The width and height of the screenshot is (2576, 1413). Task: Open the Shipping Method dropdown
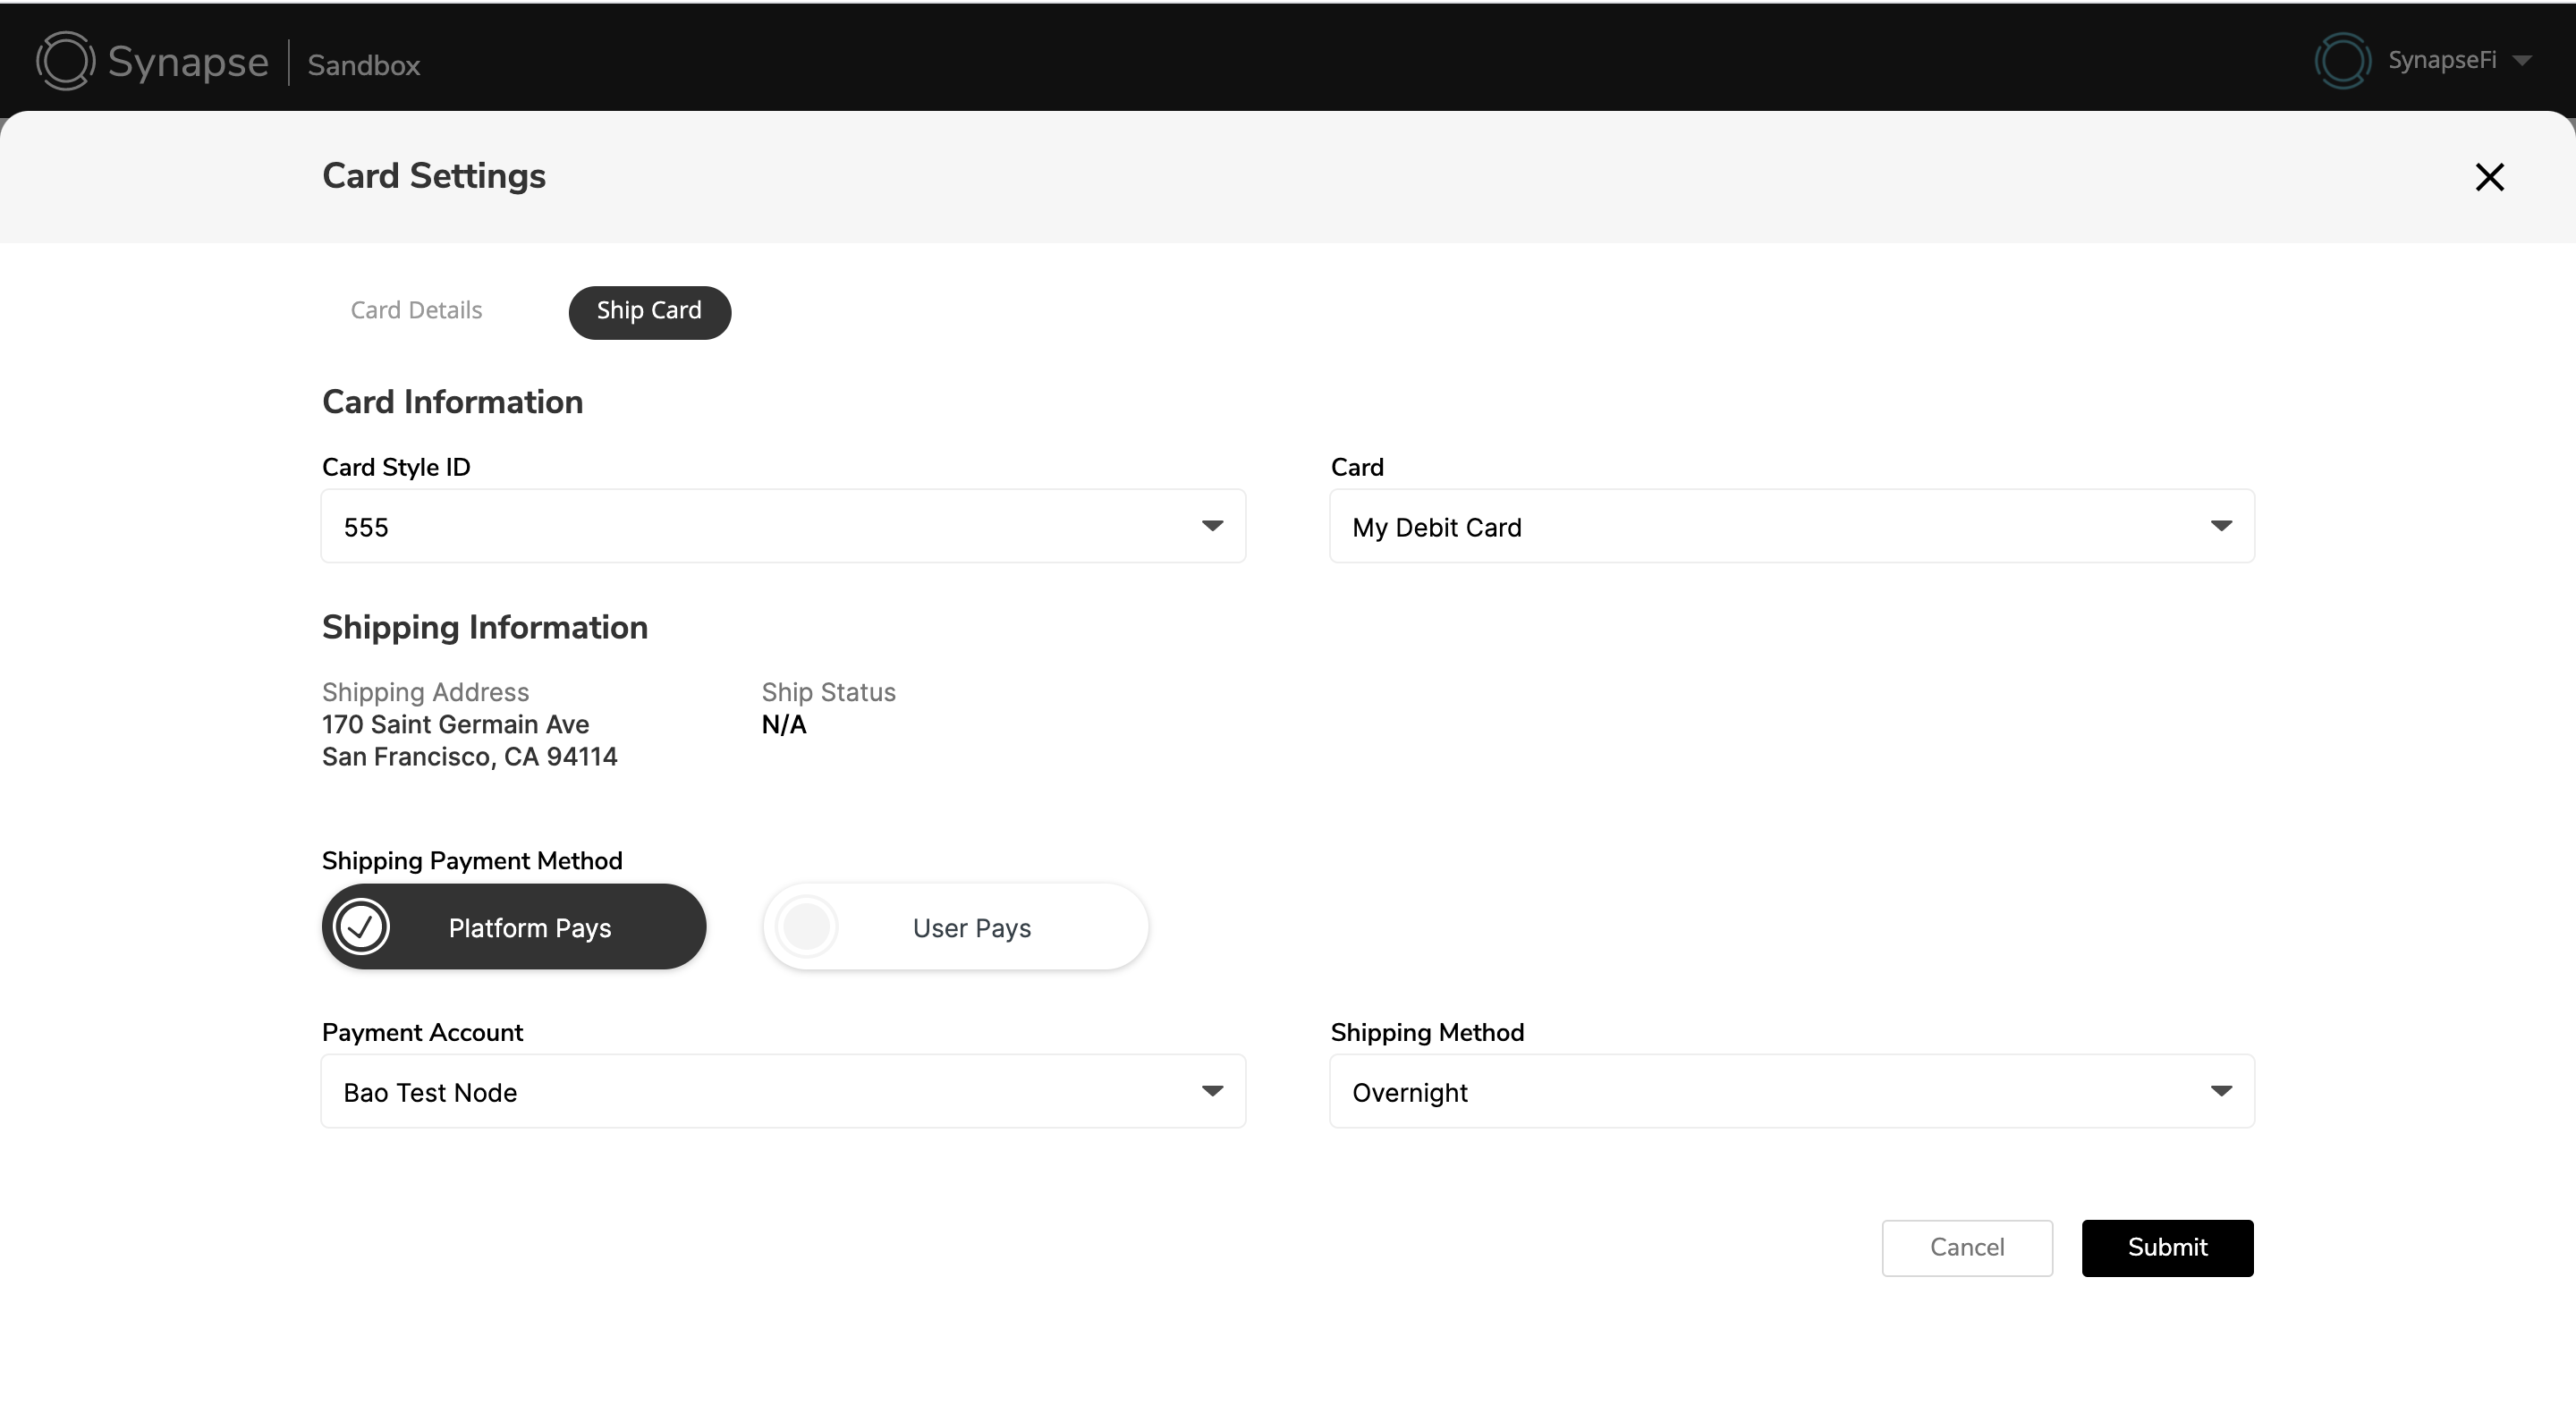[1791, 1091]
